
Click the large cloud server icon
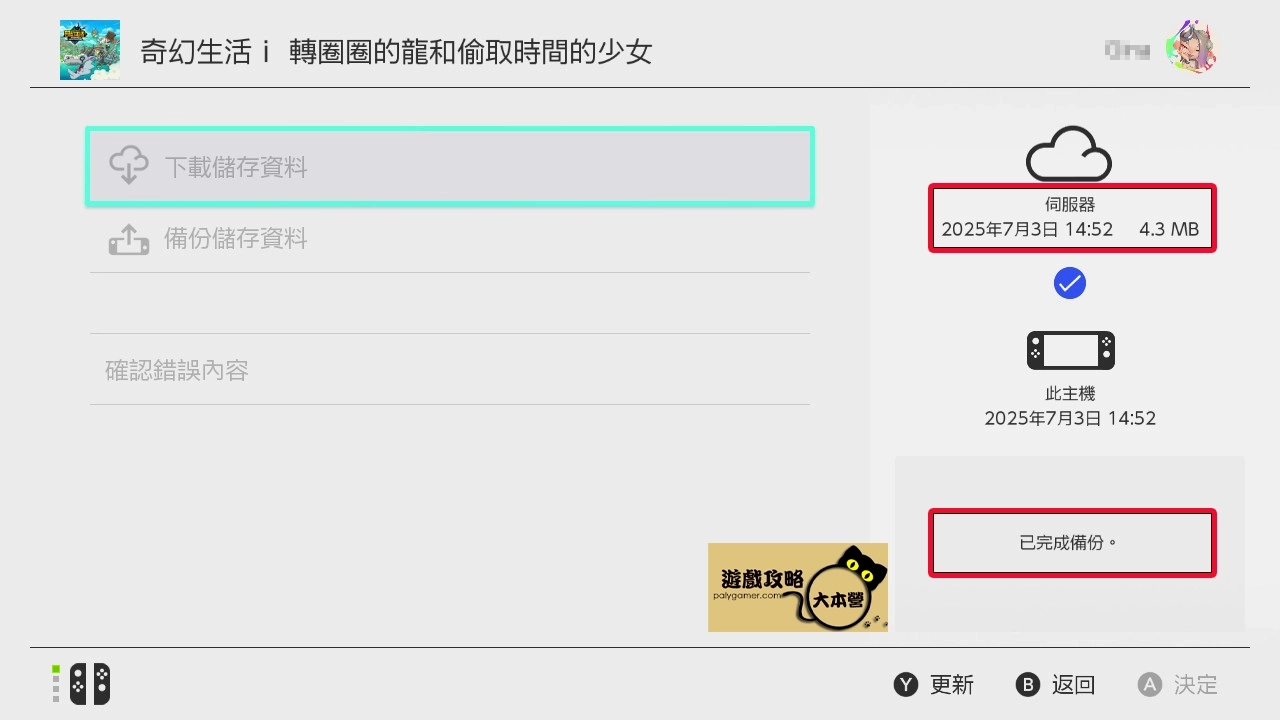click(x=1069, y=153)
